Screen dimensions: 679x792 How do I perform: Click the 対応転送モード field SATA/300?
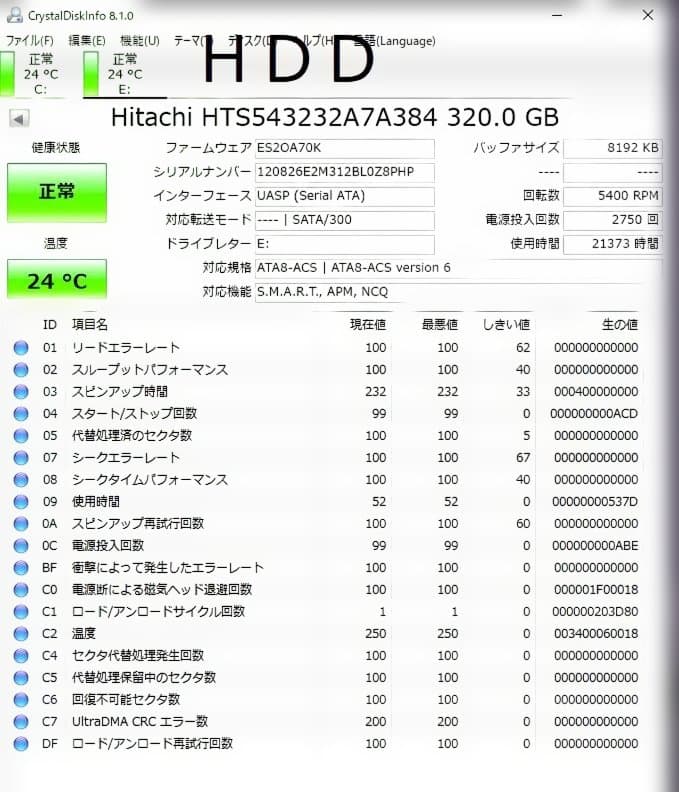(x=345, y=220)
